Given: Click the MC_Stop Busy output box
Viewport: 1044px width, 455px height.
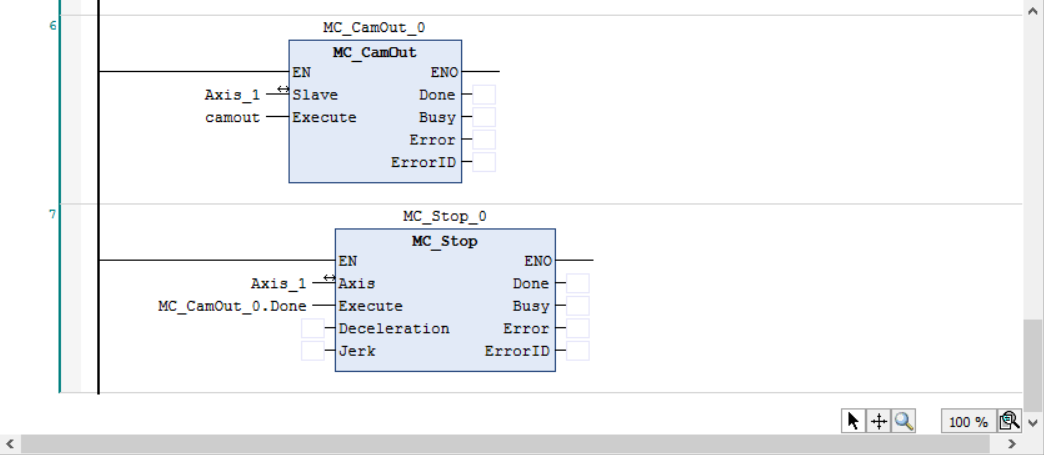Looking at the screenshot, I should click(578, 306).
